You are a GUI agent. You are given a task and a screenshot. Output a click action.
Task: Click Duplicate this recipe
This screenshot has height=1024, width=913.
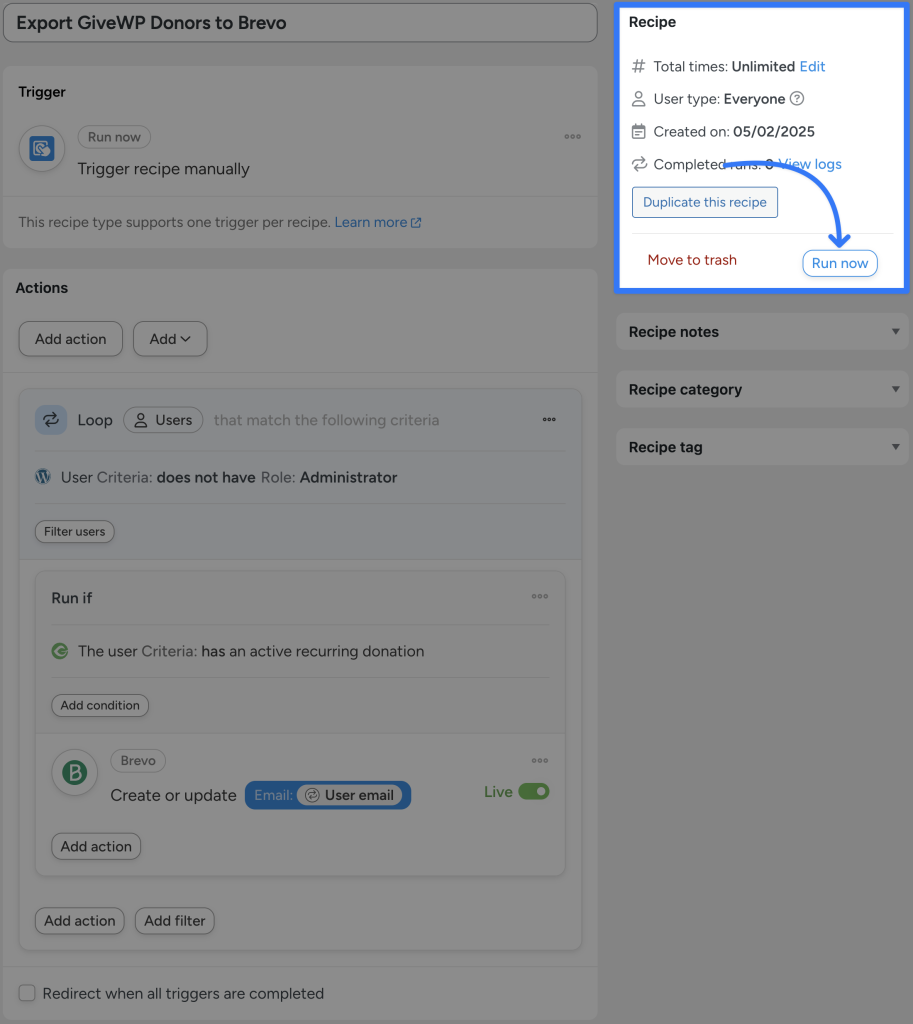point(704,202)
